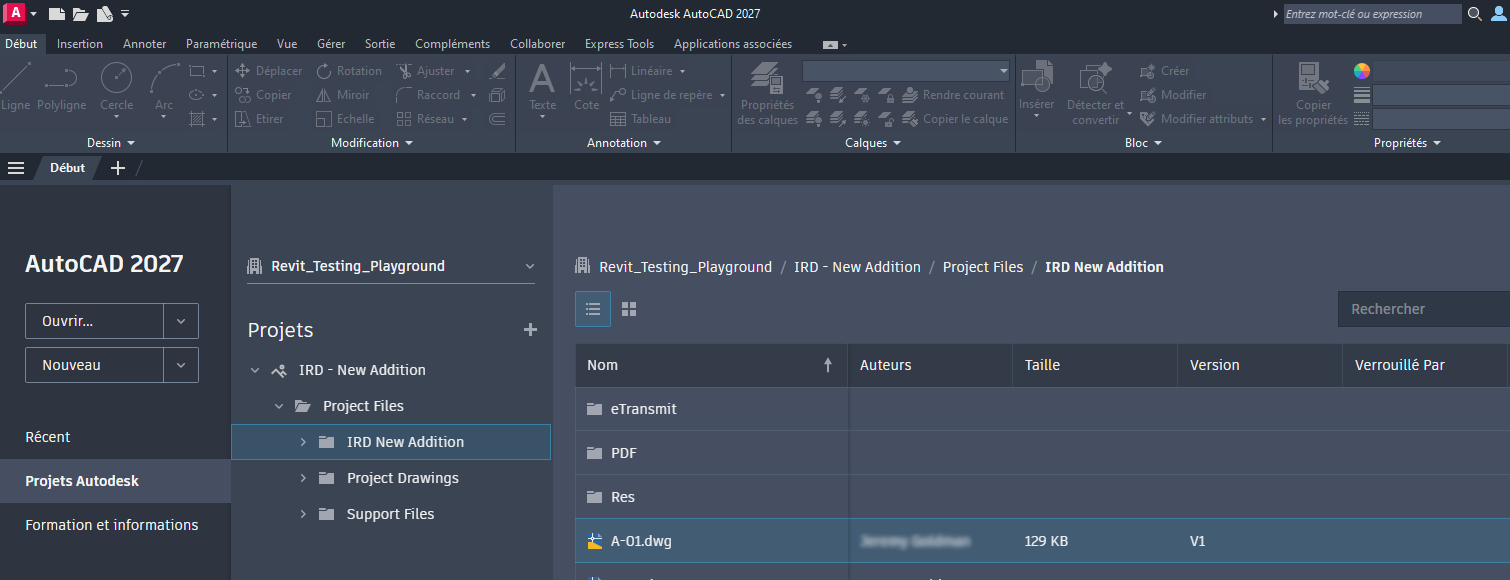Click the Copier tool in Modification panel

point(263,95)
